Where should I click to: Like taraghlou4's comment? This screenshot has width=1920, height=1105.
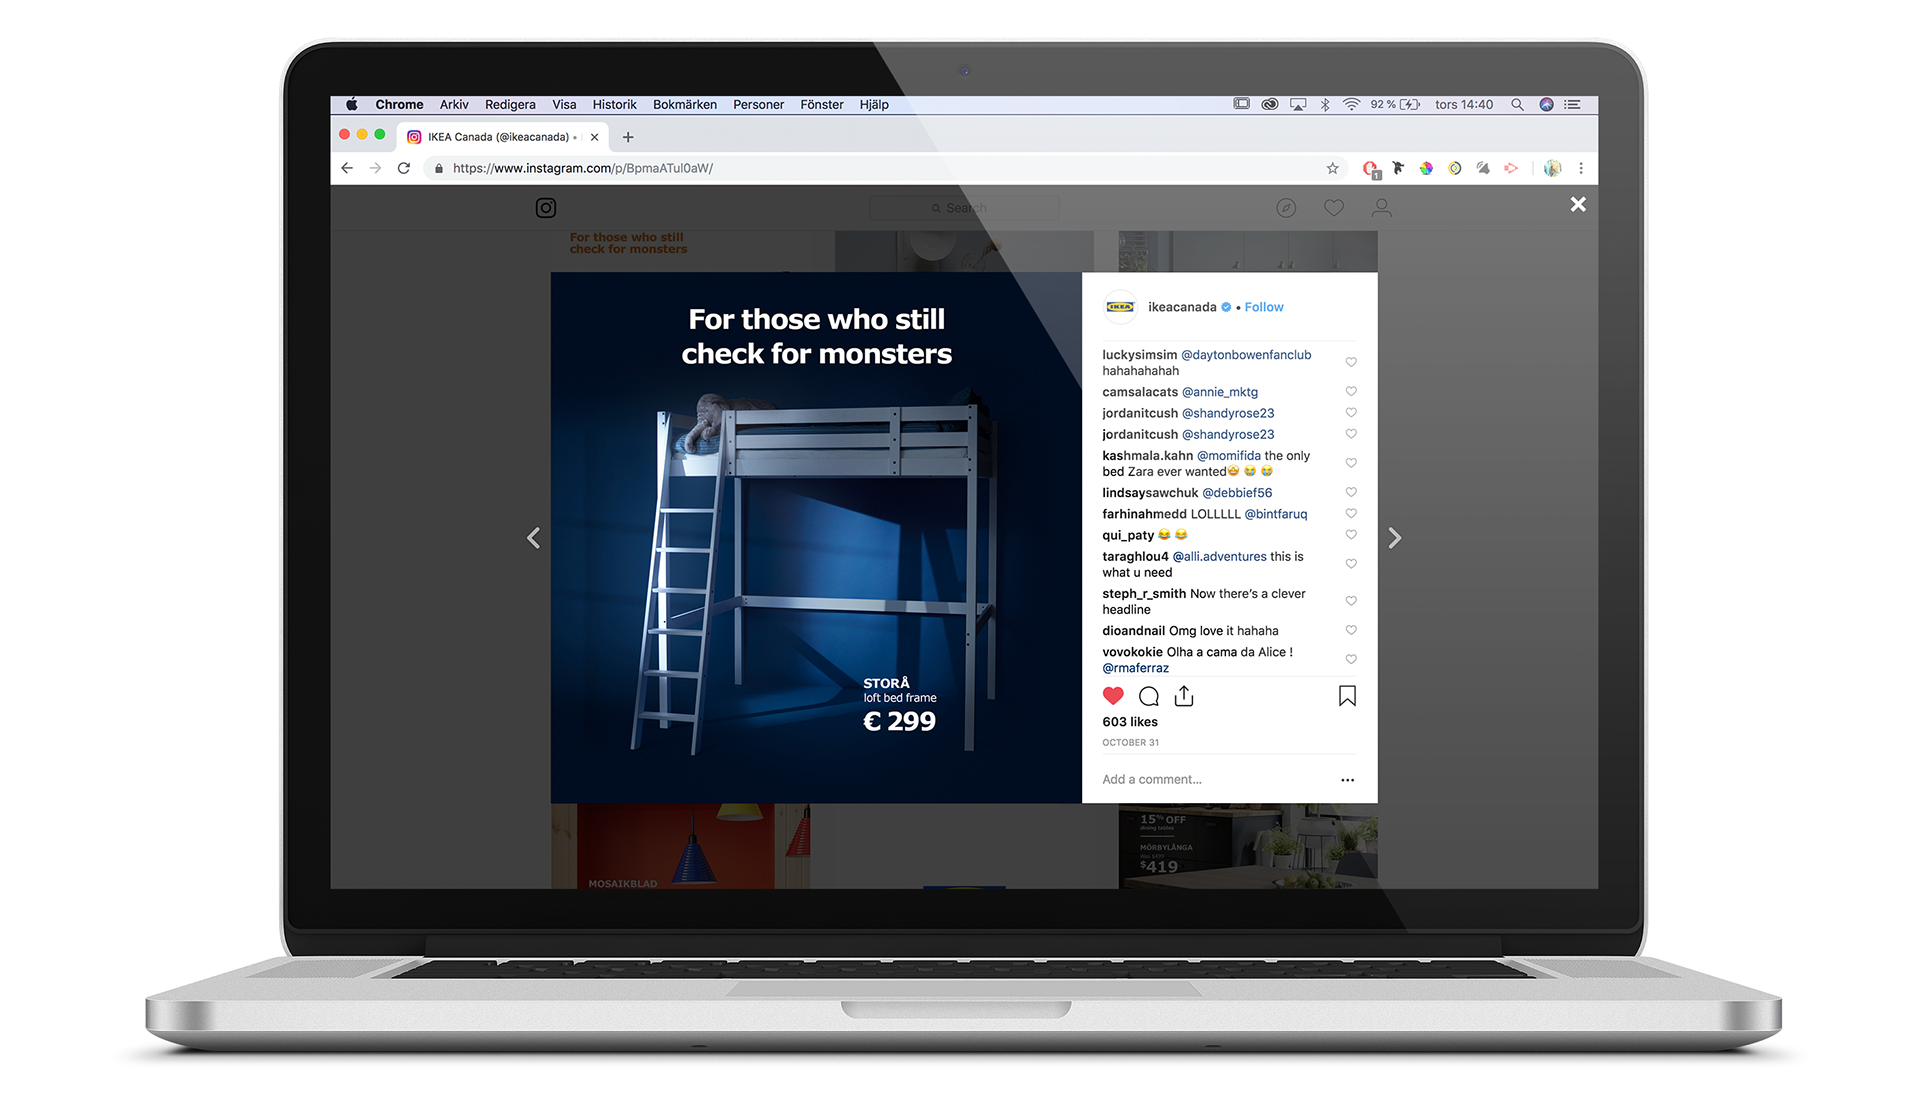click(1351, 564)
